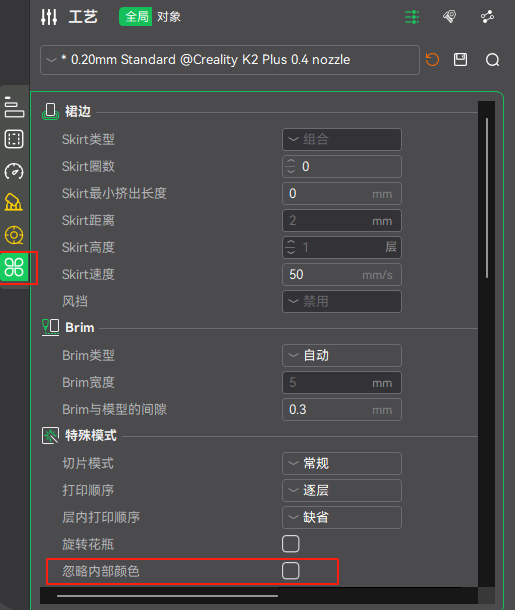Click the reset preset orange arrow icon

[x=432, y=60]
